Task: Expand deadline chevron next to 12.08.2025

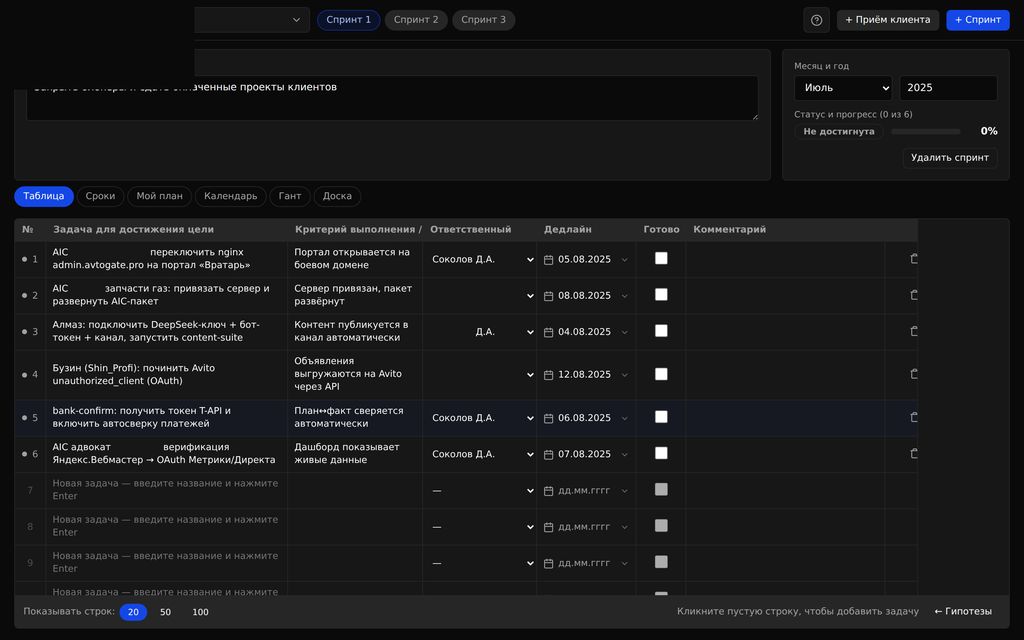Action: click(624, 375)
